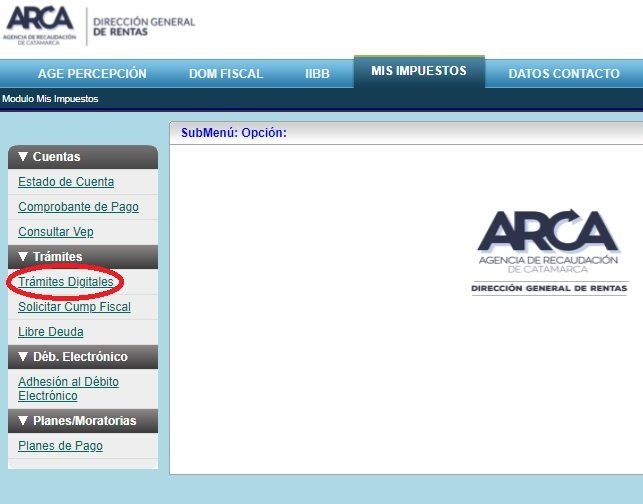This screenshot has width=643, height=504.
Task: Open Trámites Digitales
Action: coord(66,282)
